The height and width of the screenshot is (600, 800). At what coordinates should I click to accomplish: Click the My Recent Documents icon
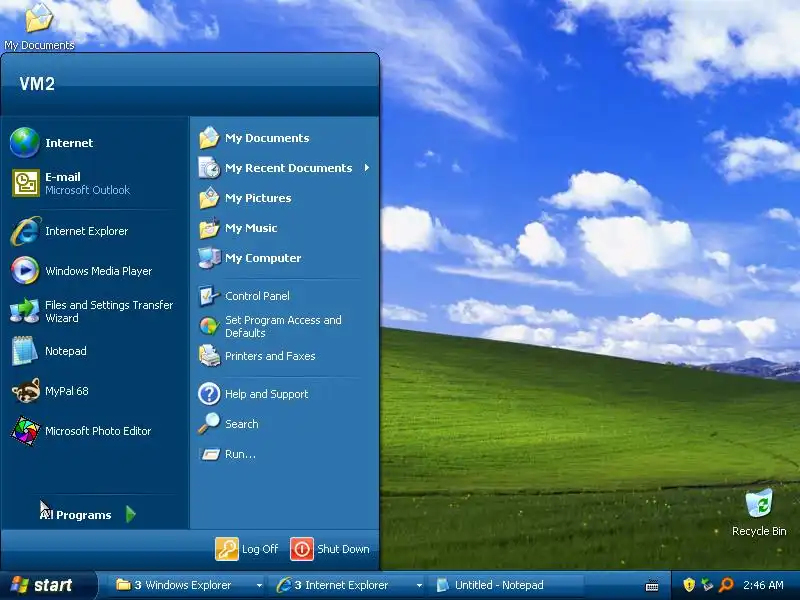coord(209,168)
